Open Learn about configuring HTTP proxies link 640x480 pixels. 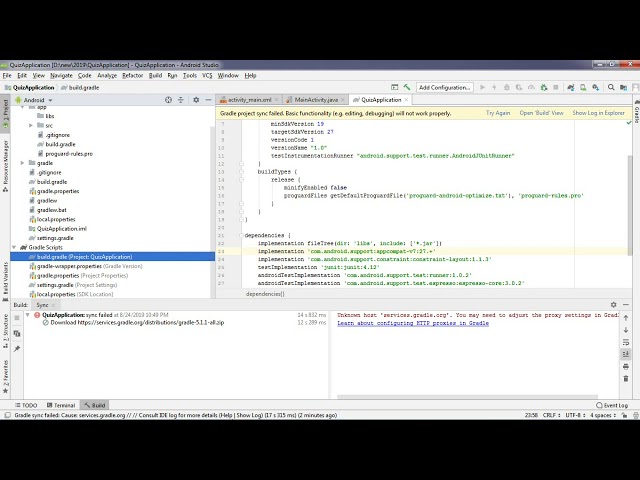coord(413,323)
